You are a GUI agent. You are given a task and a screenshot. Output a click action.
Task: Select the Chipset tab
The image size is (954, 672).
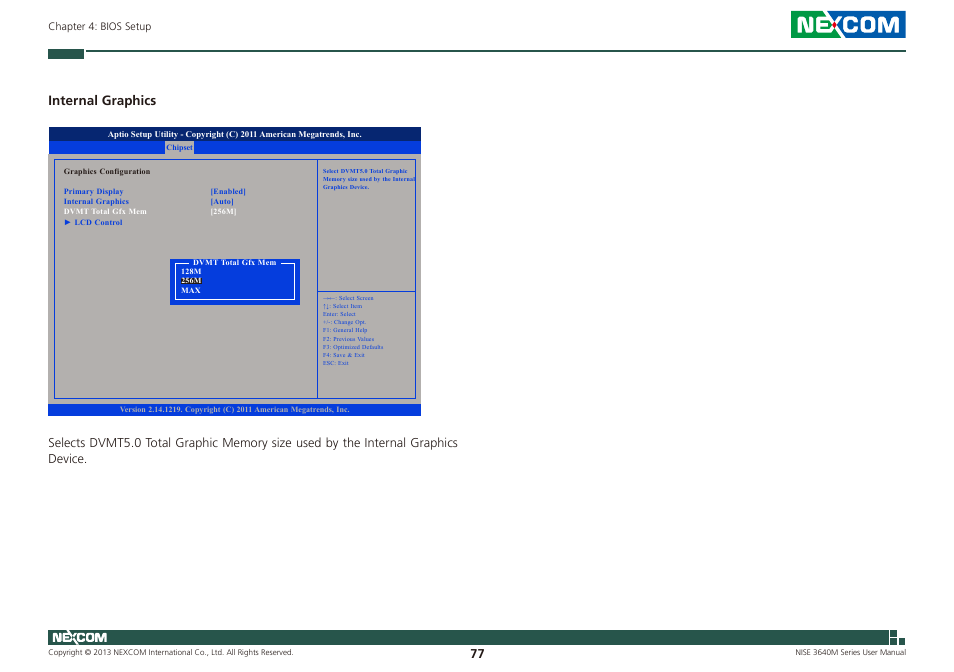point(179,148)
